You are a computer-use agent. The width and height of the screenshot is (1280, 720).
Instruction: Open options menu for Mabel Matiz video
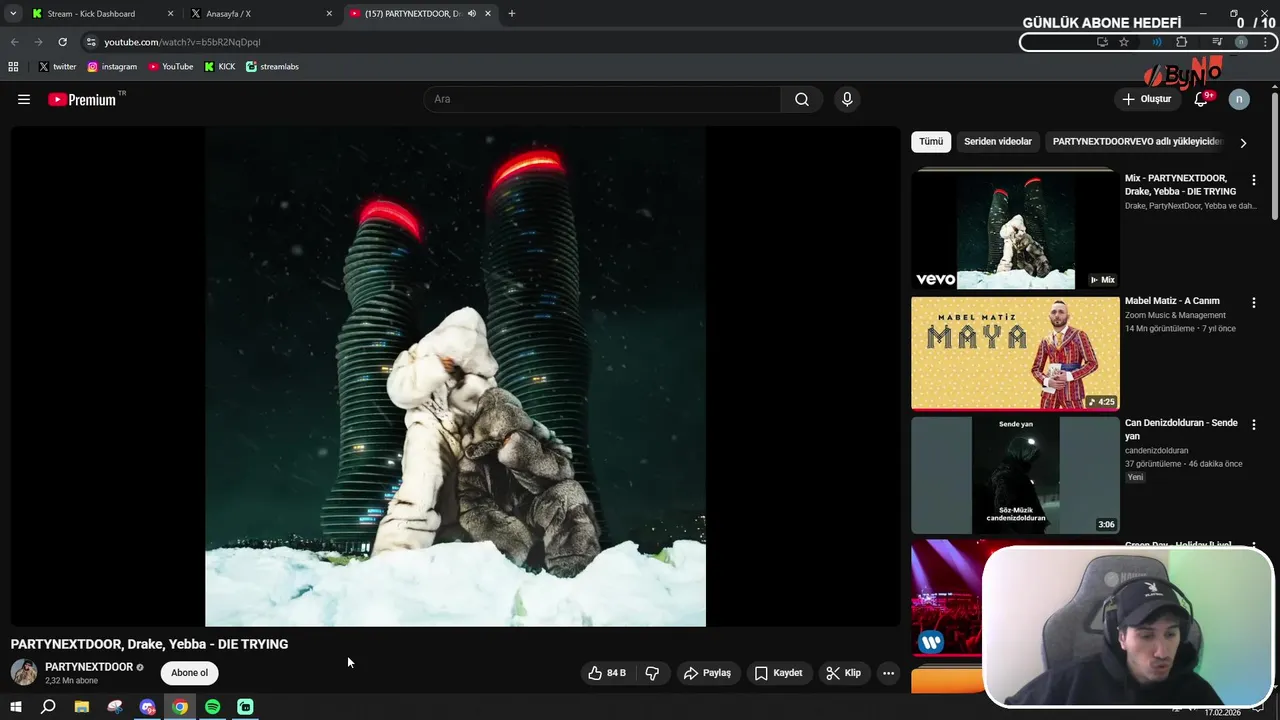tap(1254, 303)
